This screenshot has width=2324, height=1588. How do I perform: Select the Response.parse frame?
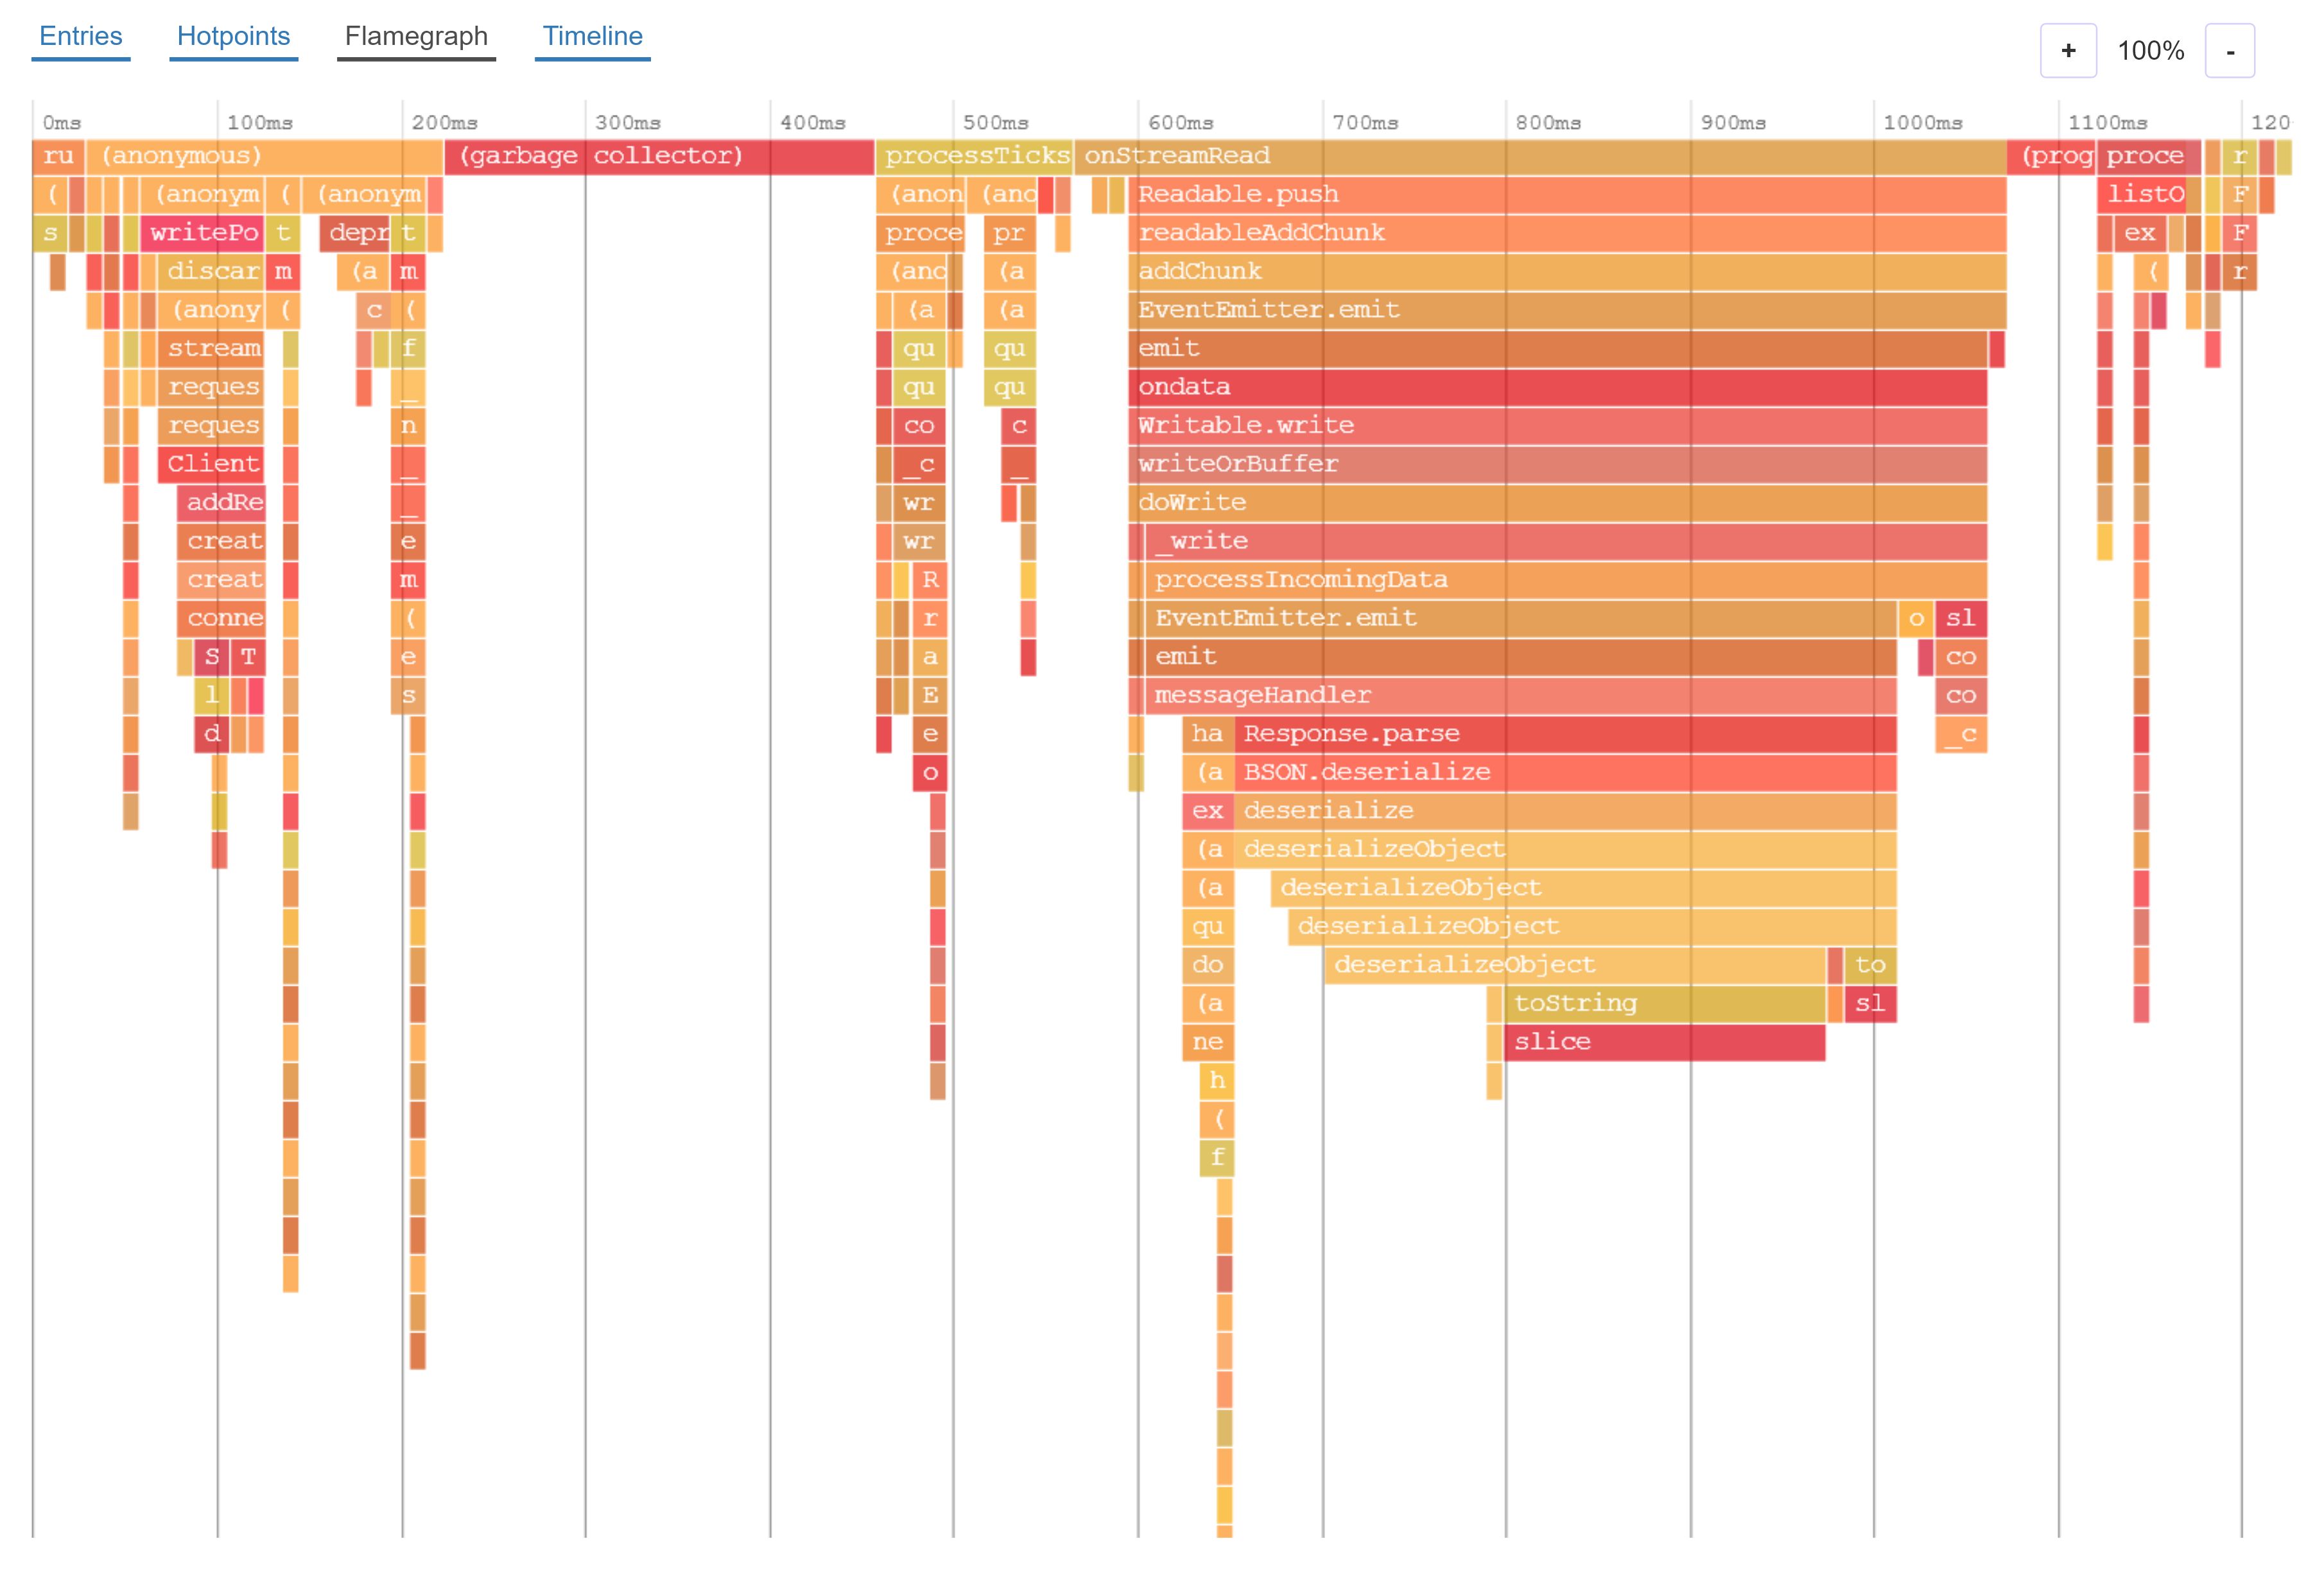(1566, 734)
